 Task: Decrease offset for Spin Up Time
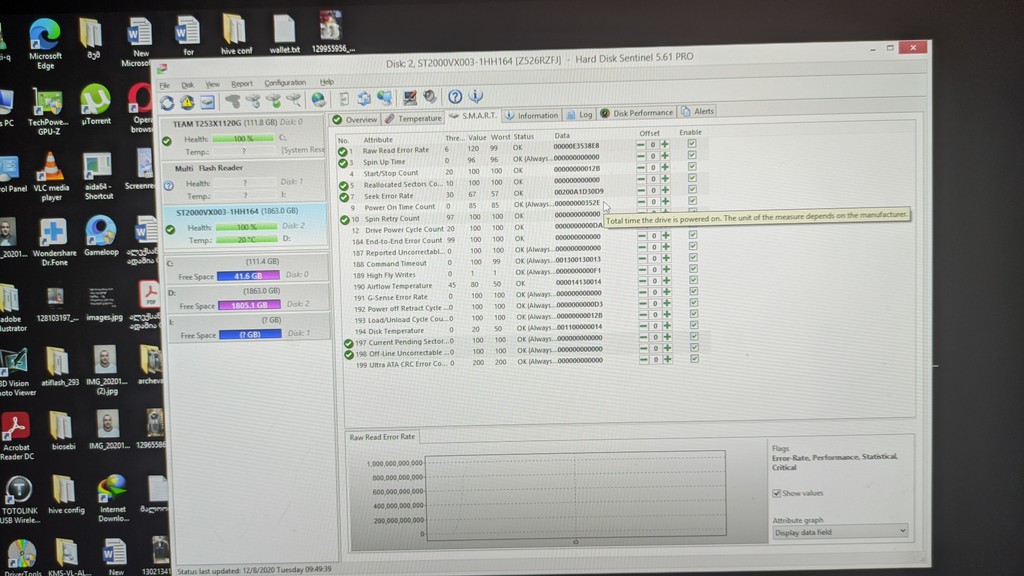[x=640, y=156]
